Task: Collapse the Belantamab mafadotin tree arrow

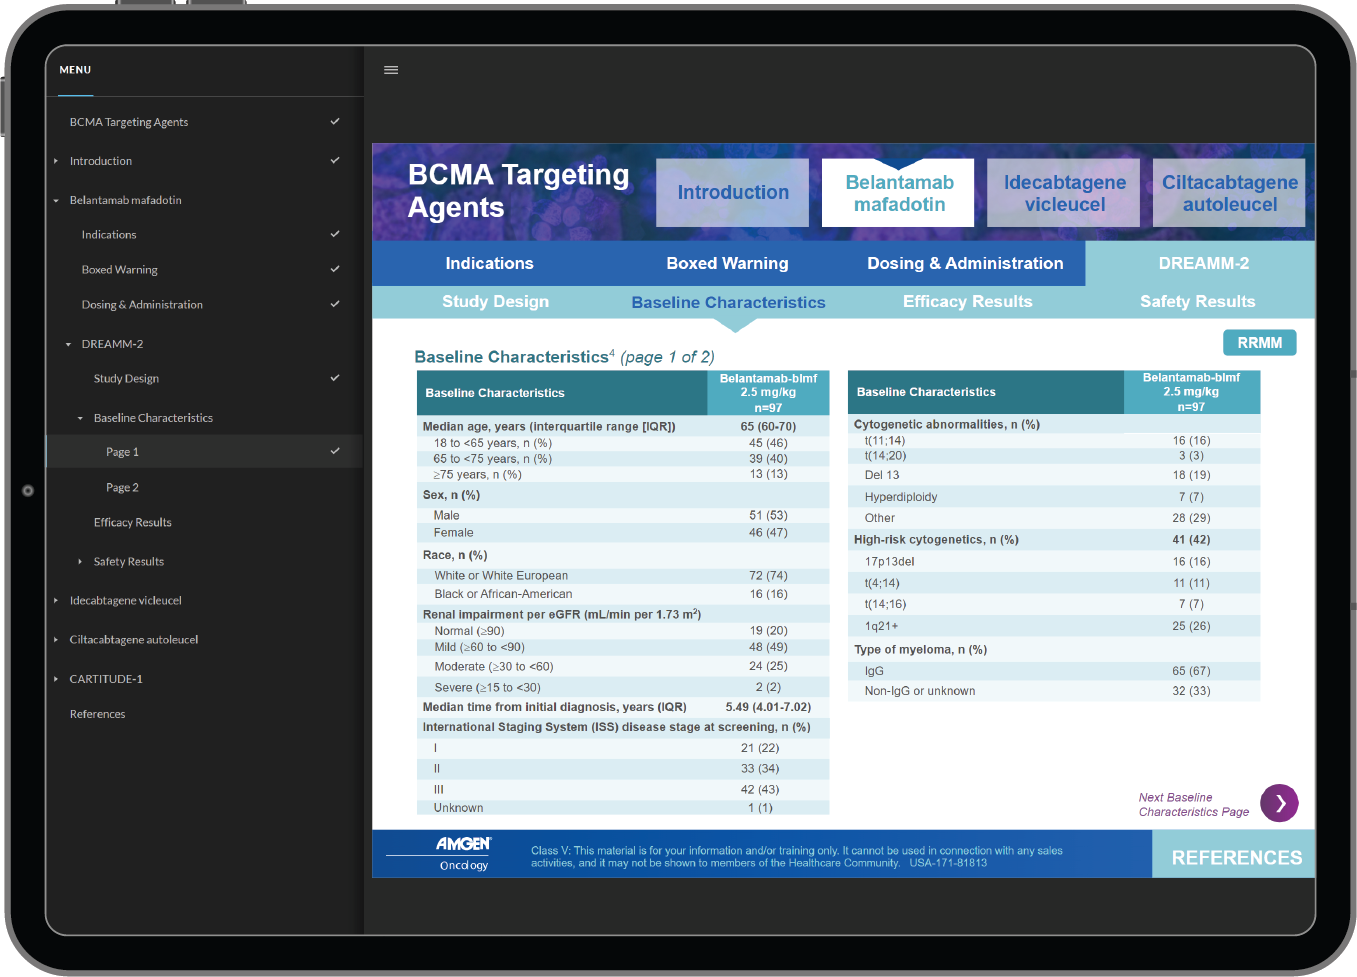Action: coord(56,200)
